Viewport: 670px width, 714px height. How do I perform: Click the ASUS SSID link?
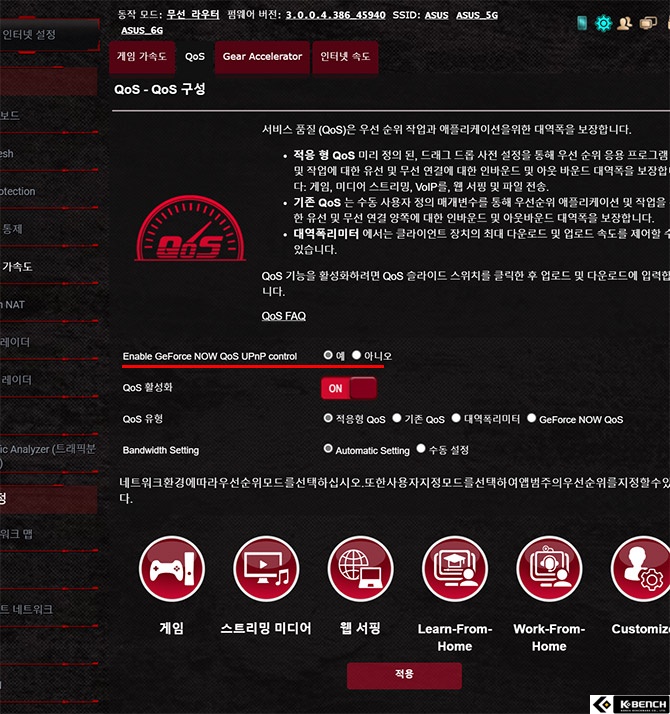[436, 15]
